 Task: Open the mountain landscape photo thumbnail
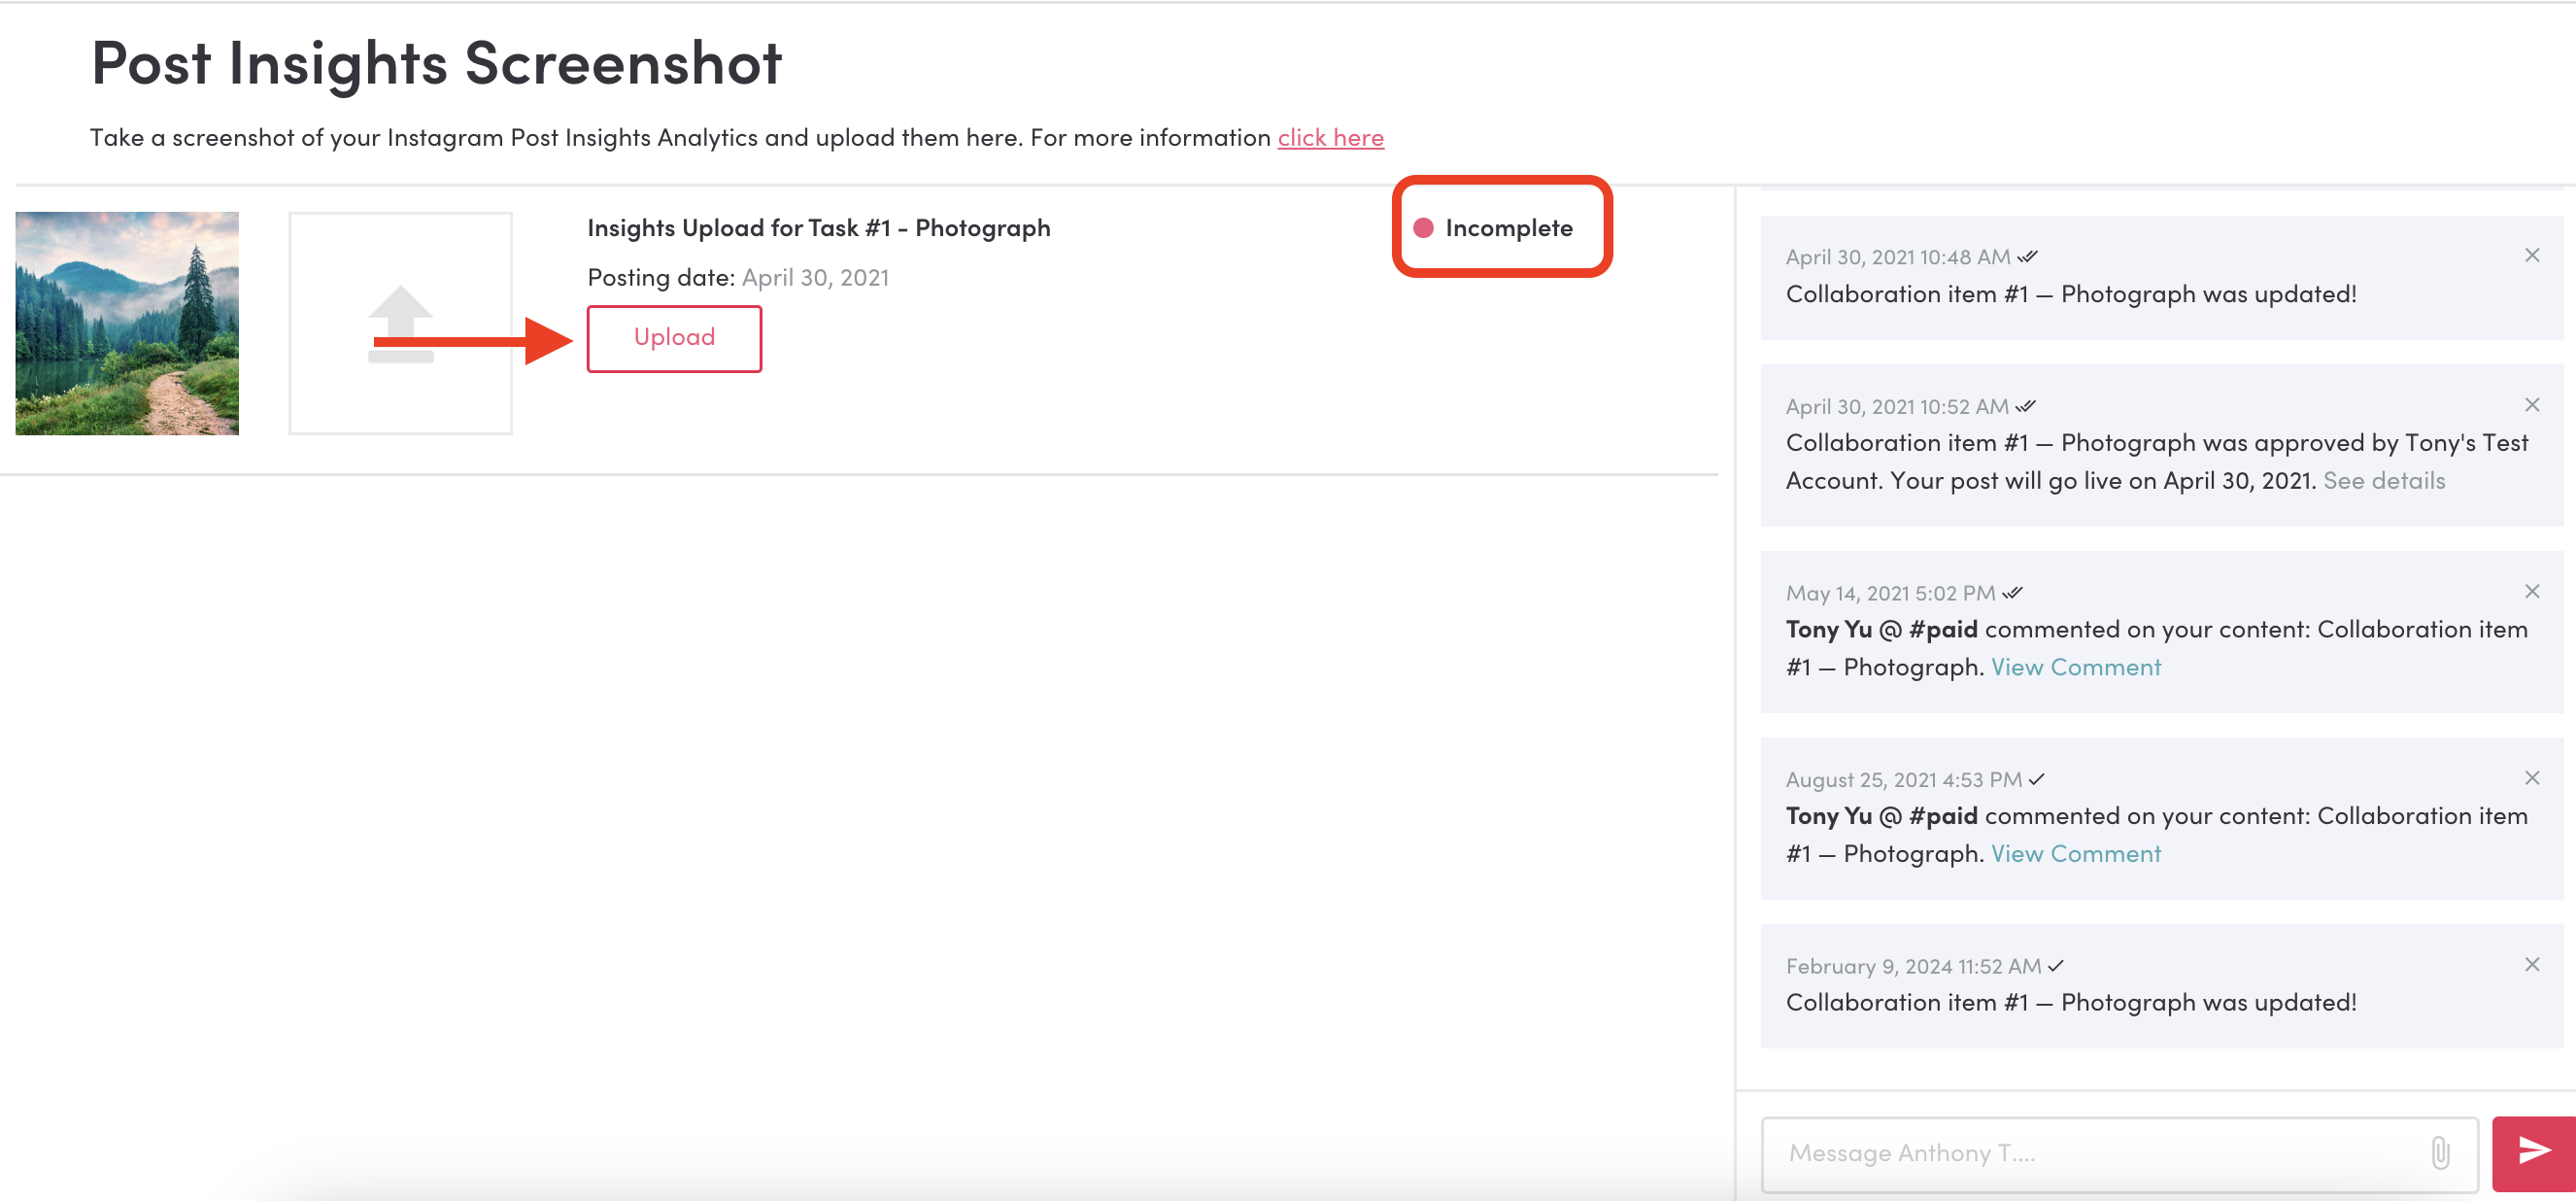(x=127, y=323)
